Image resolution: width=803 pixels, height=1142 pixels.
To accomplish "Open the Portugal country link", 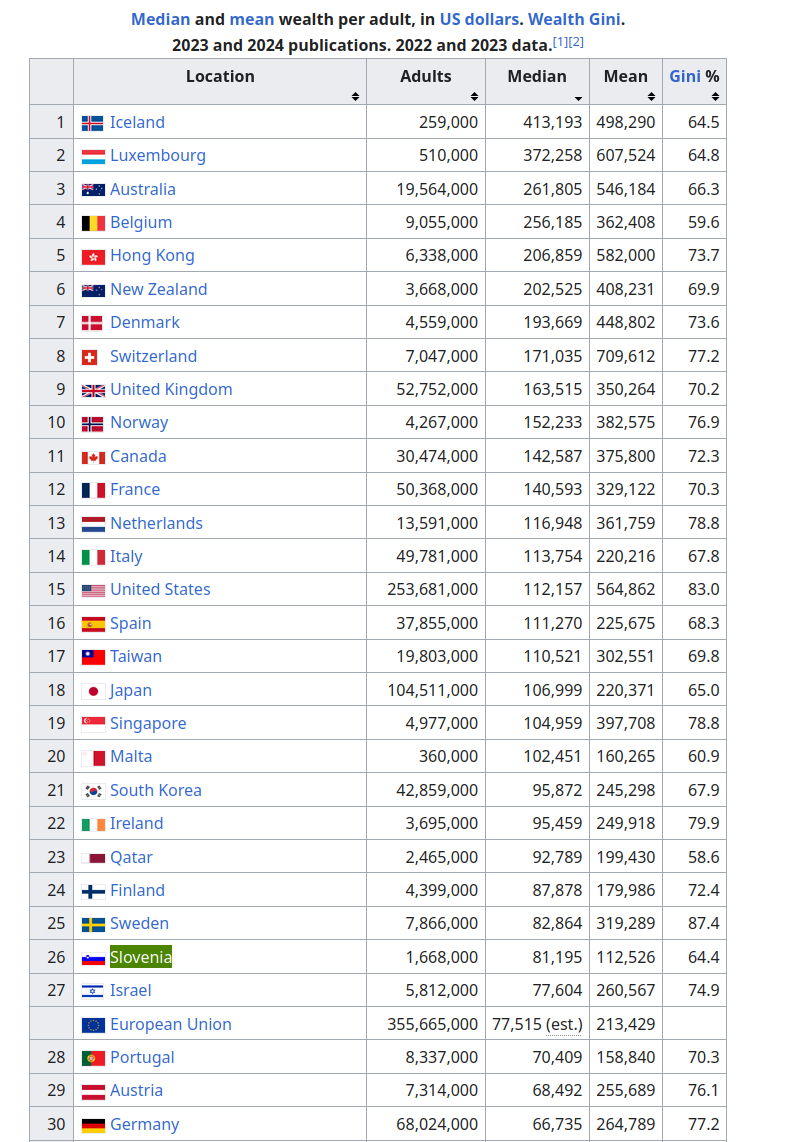I will [x=142, y=1058].
